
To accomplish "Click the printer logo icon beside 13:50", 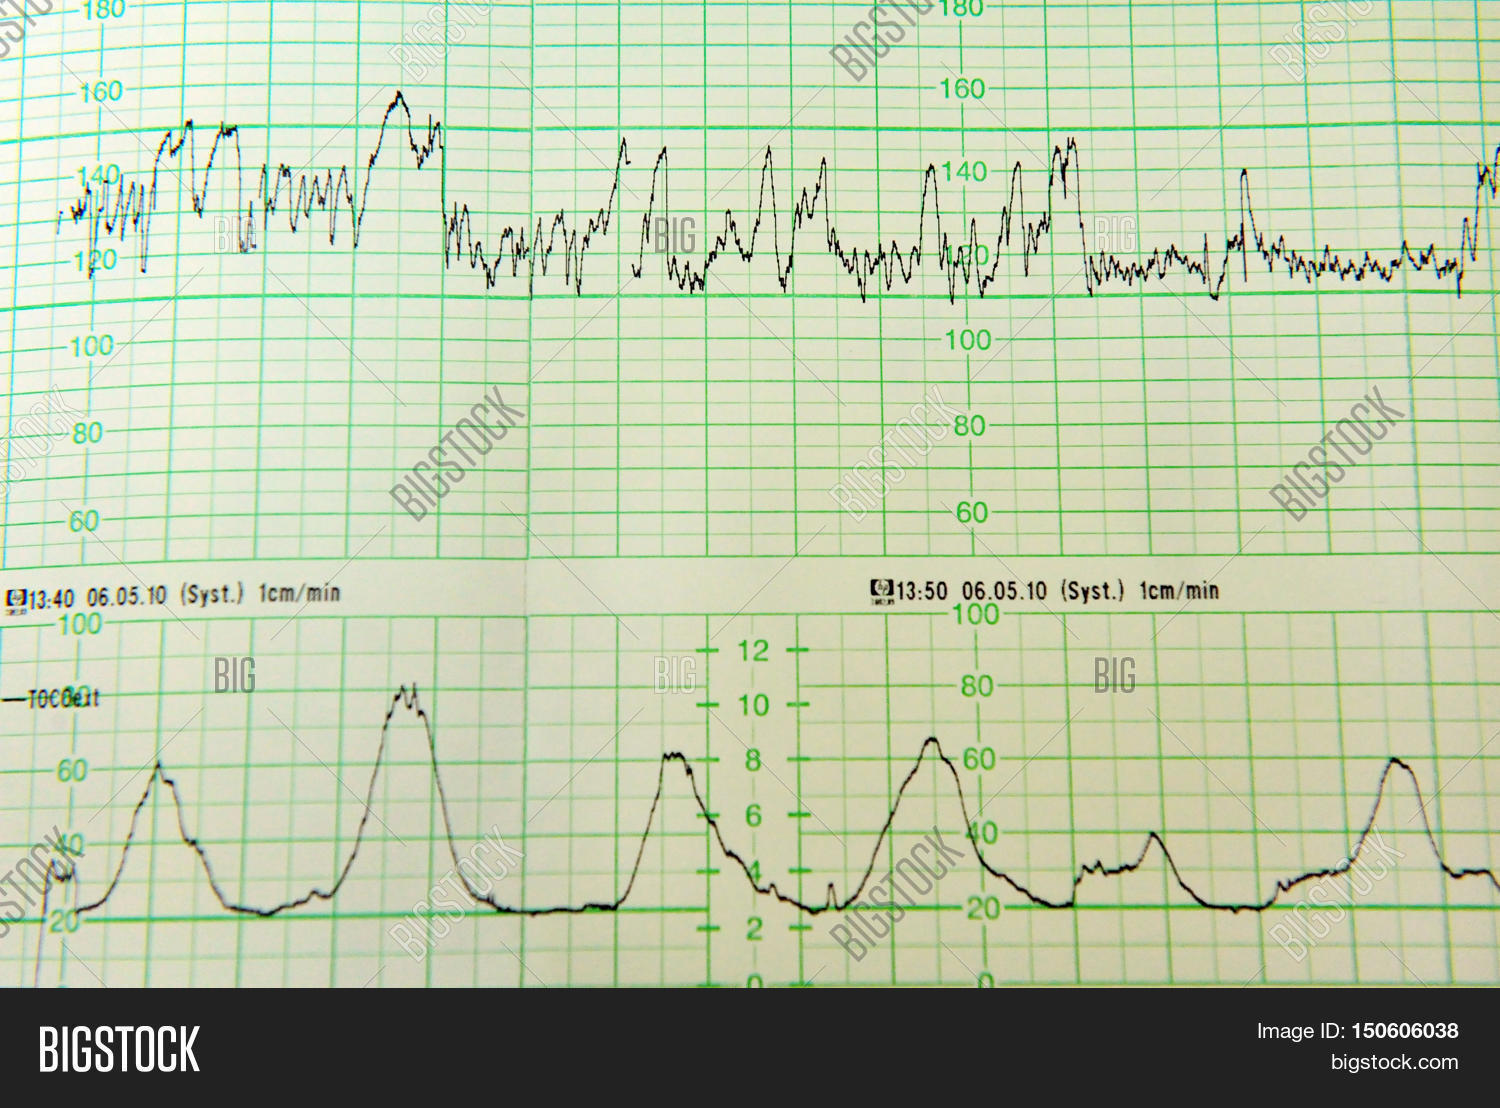I will [x=882, y=592].
